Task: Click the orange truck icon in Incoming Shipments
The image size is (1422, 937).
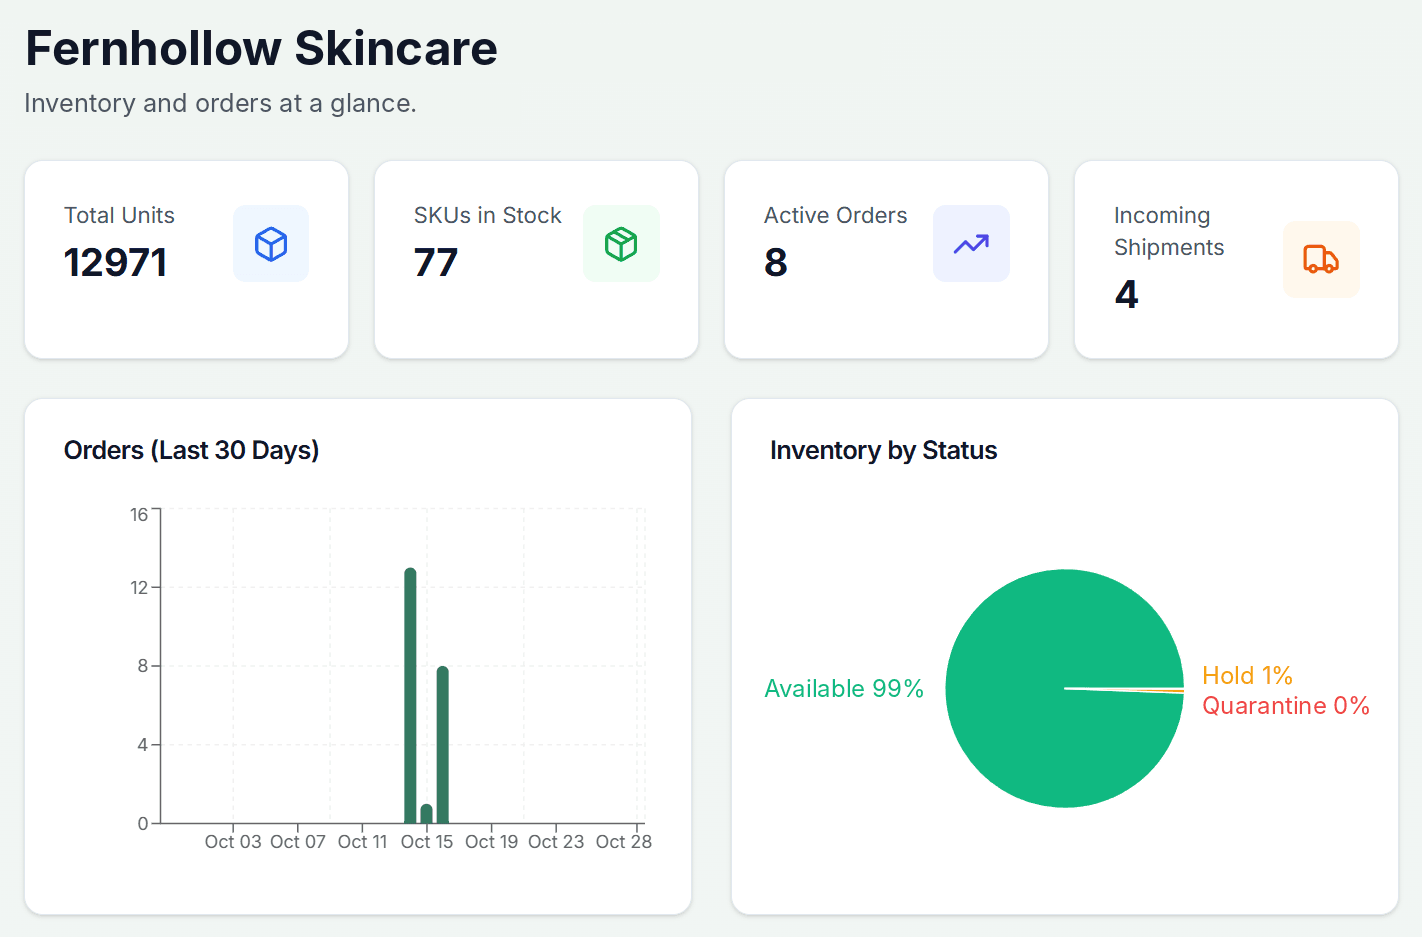Action: point(1321,260)
